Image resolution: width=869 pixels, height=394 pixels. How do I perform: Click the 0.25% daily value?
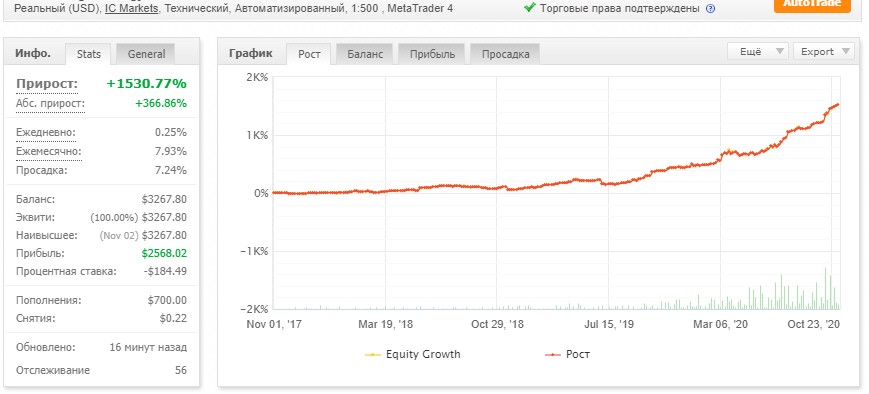[x=171, y=132]
